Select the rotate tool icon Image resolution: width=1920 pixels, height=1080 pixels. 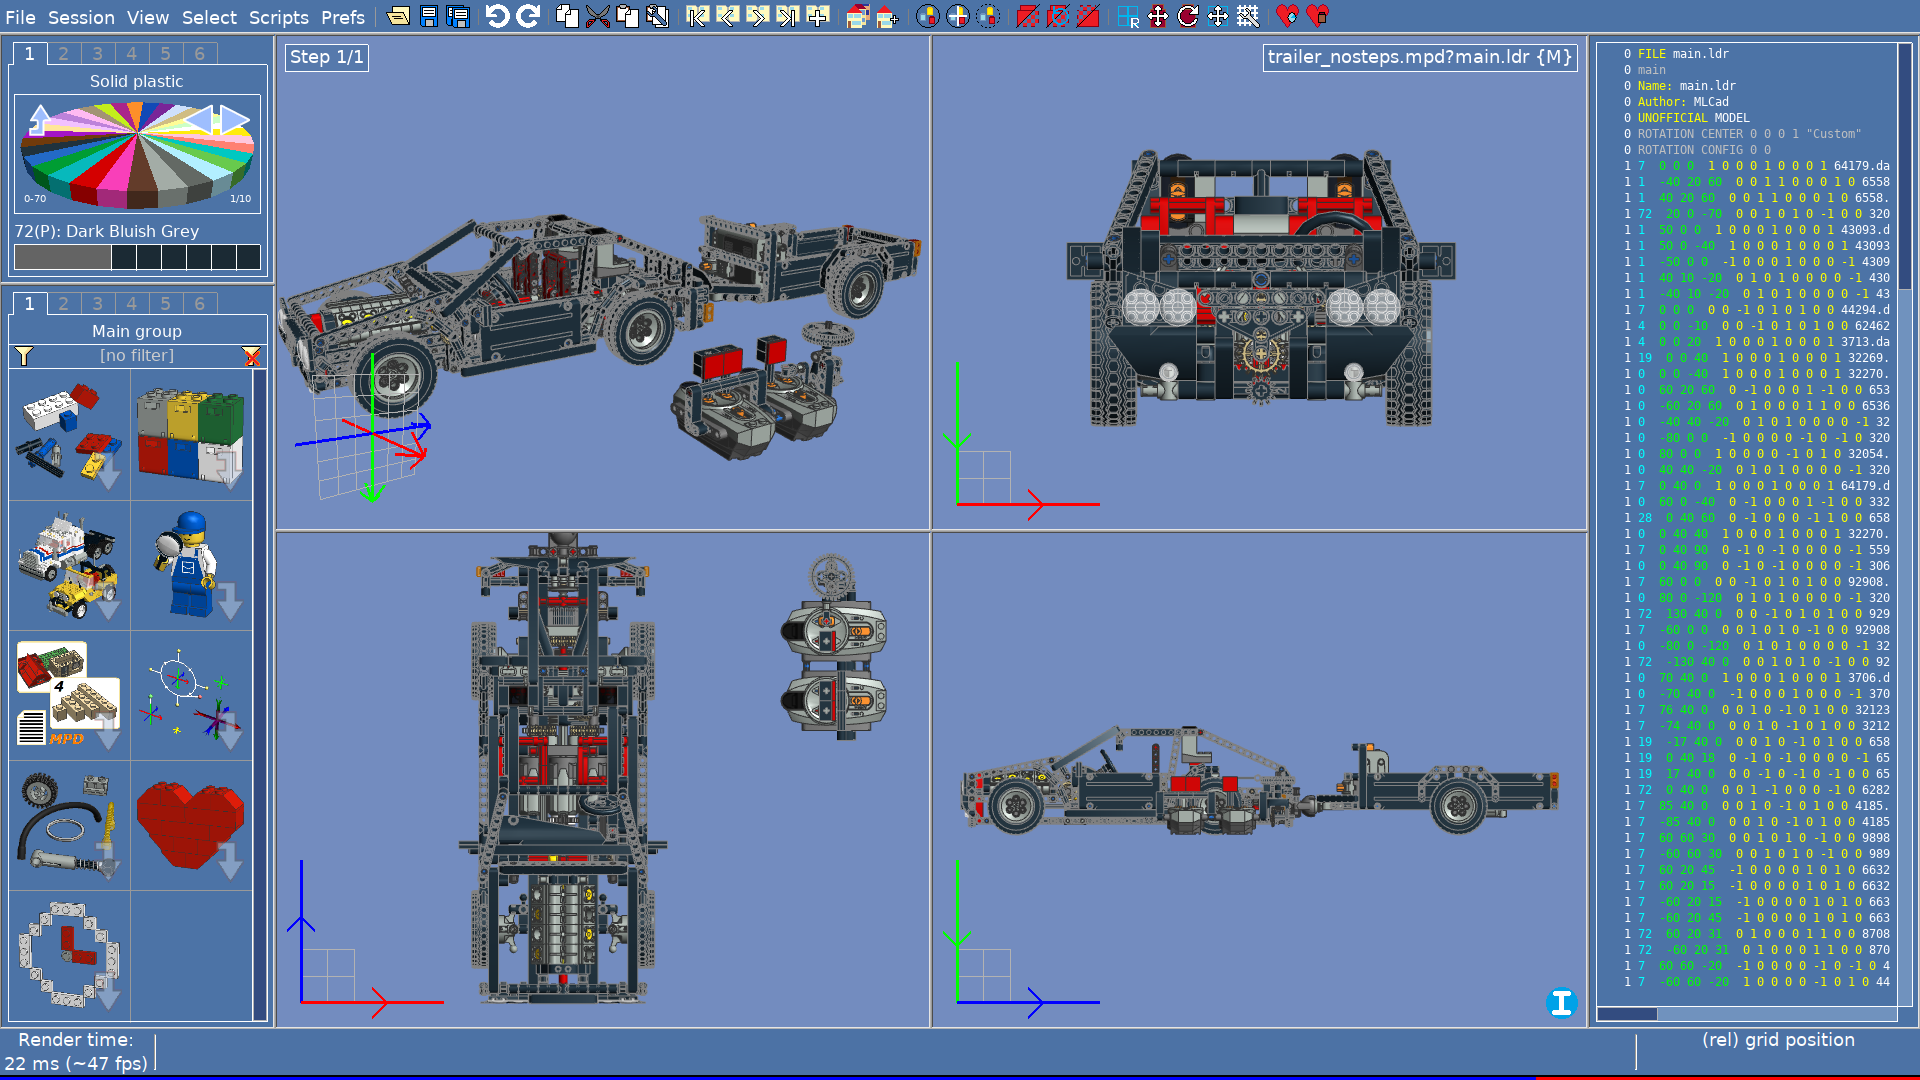coord(1188,16)
